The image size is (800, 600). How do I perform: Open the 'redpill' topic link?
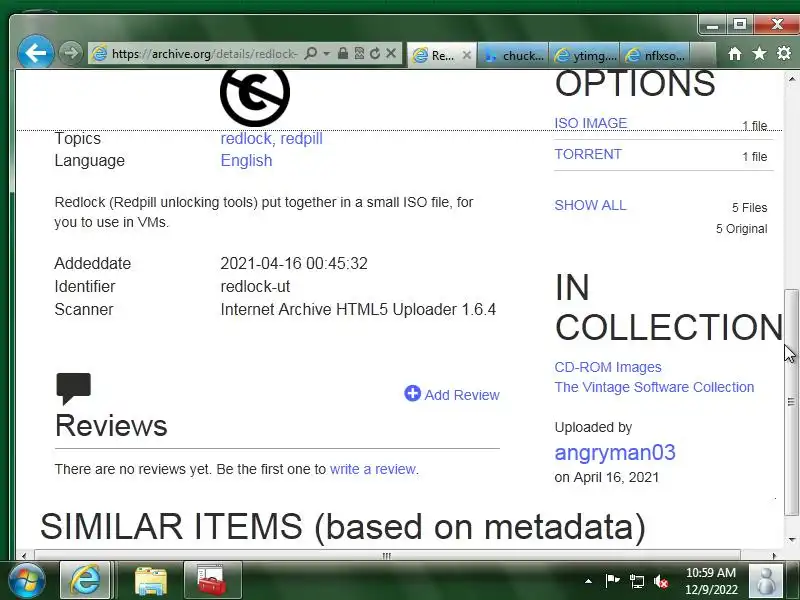coord(302,139)
